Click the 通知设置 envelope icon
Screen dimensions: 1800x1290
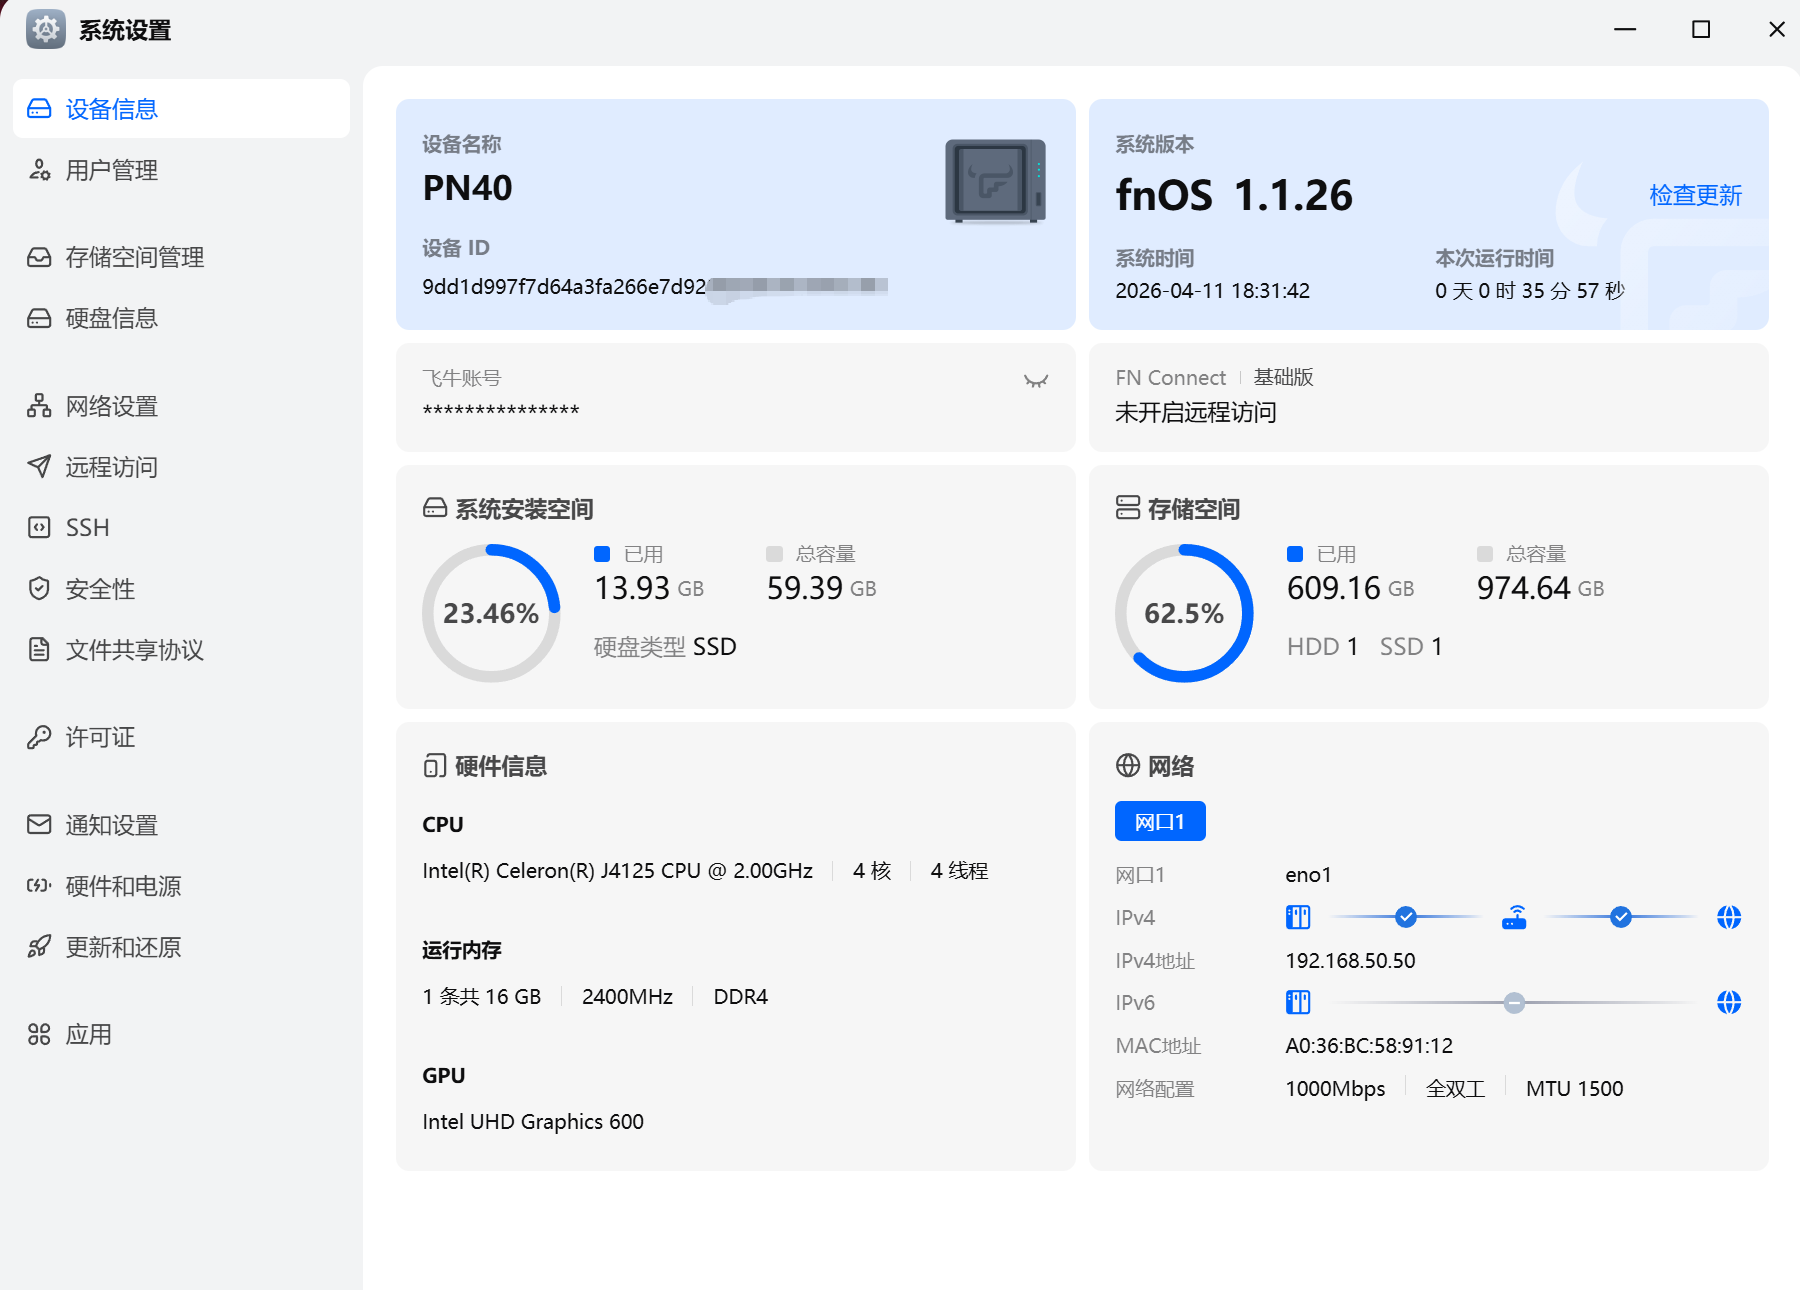click(39, 825)
